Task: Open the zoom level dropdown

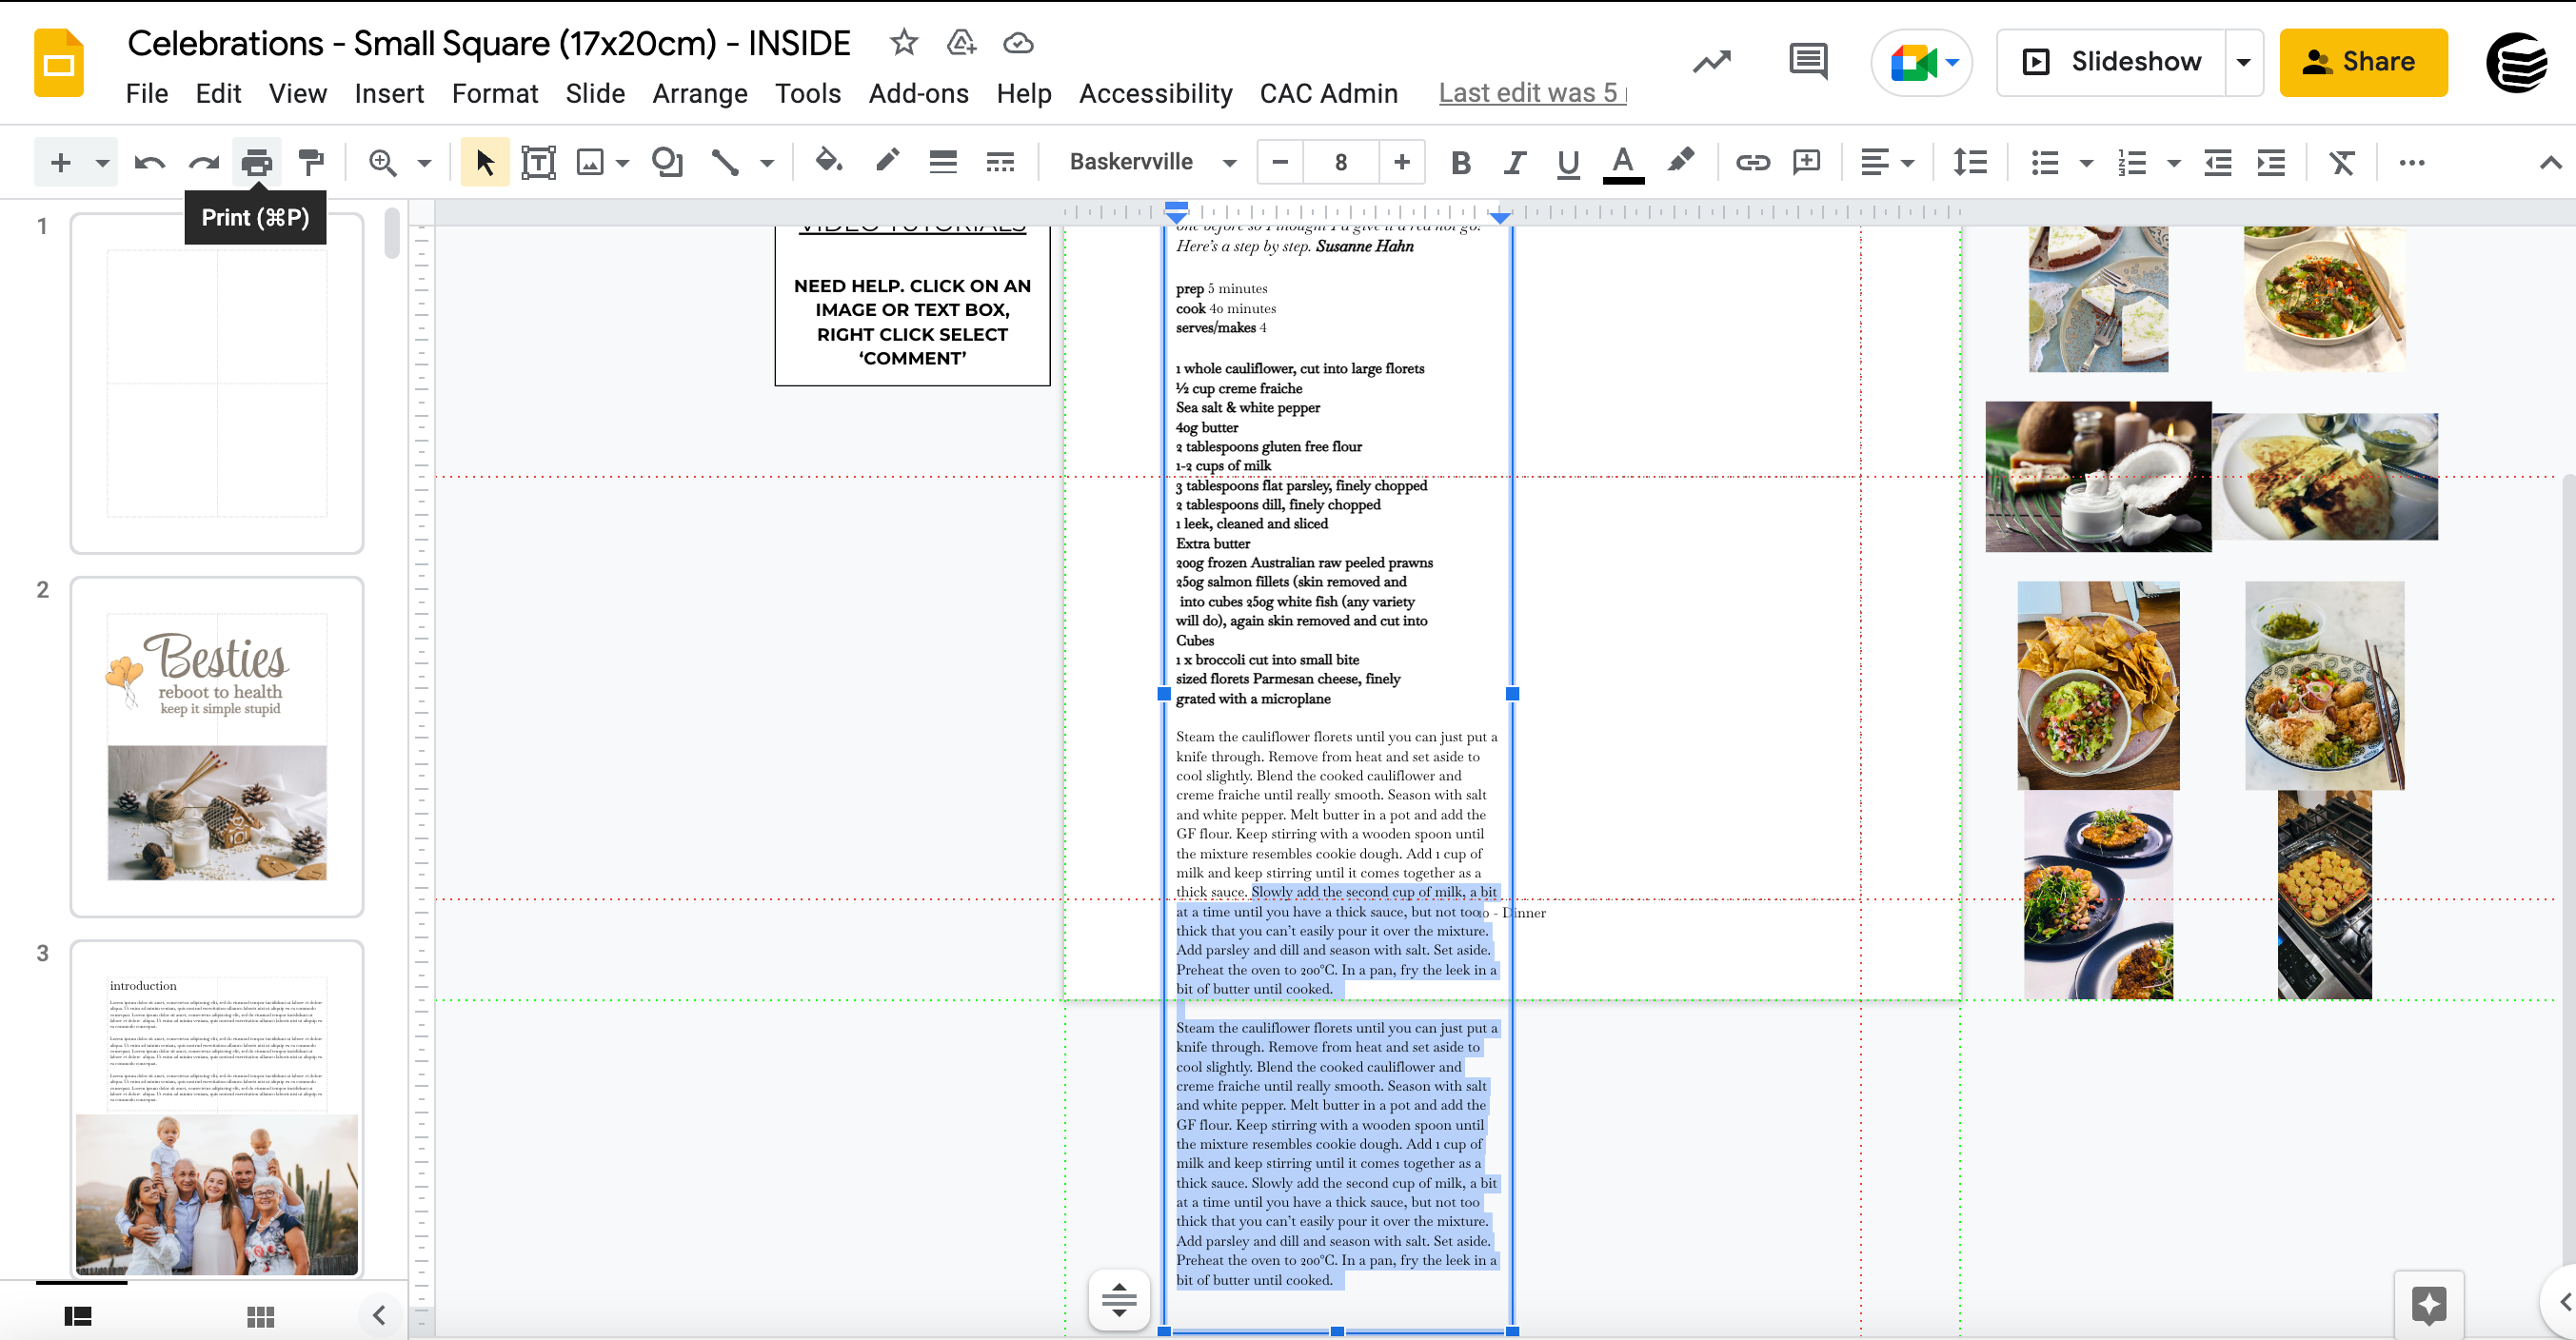Action: point(424,161)
